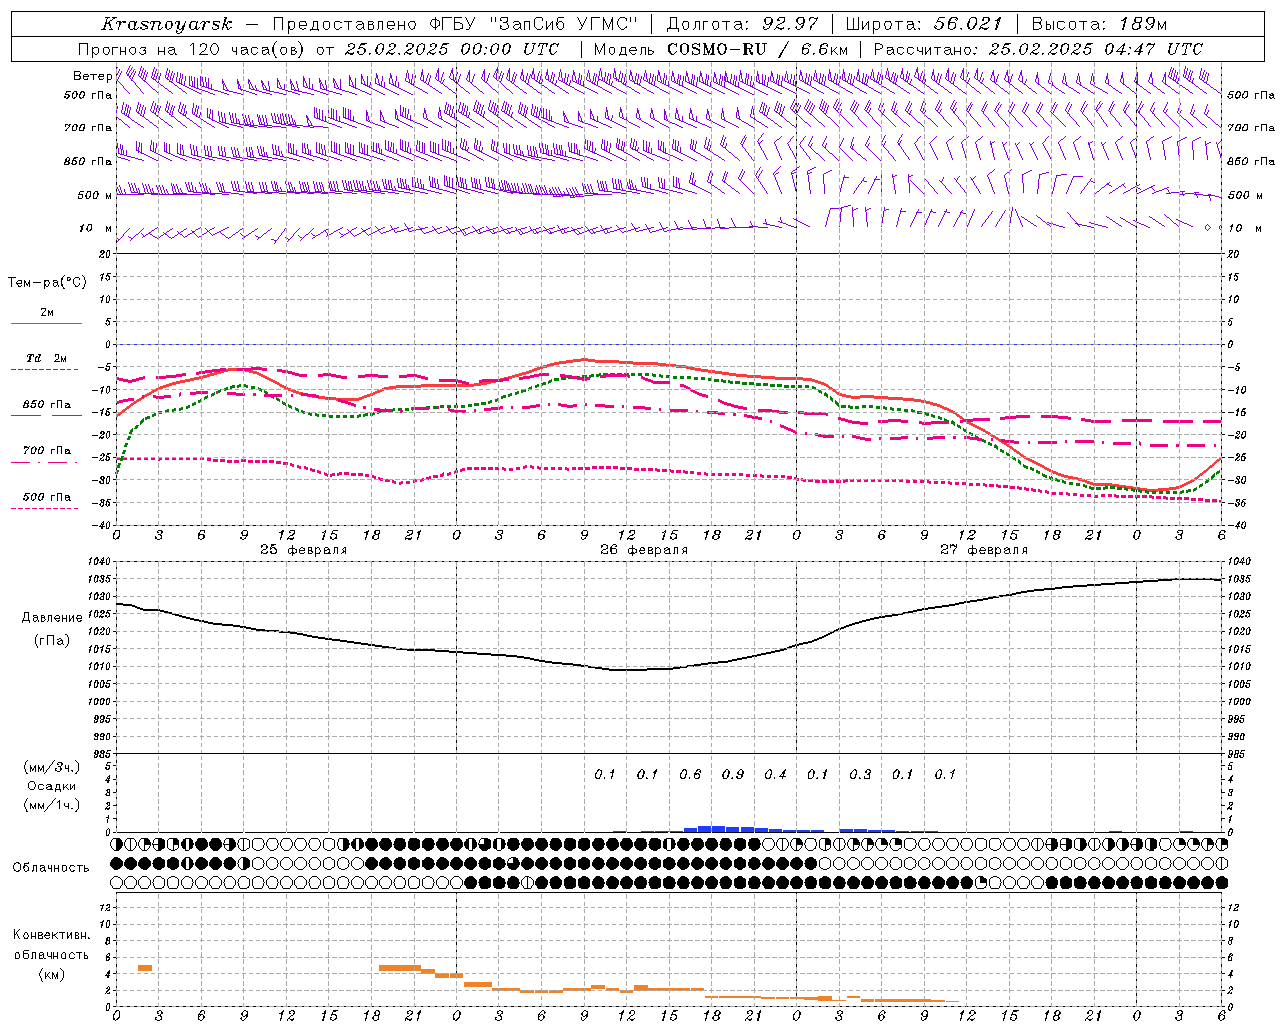1280x1024 pixels.
Task: Select the Осадки panel label
Action: click(52, 786)
